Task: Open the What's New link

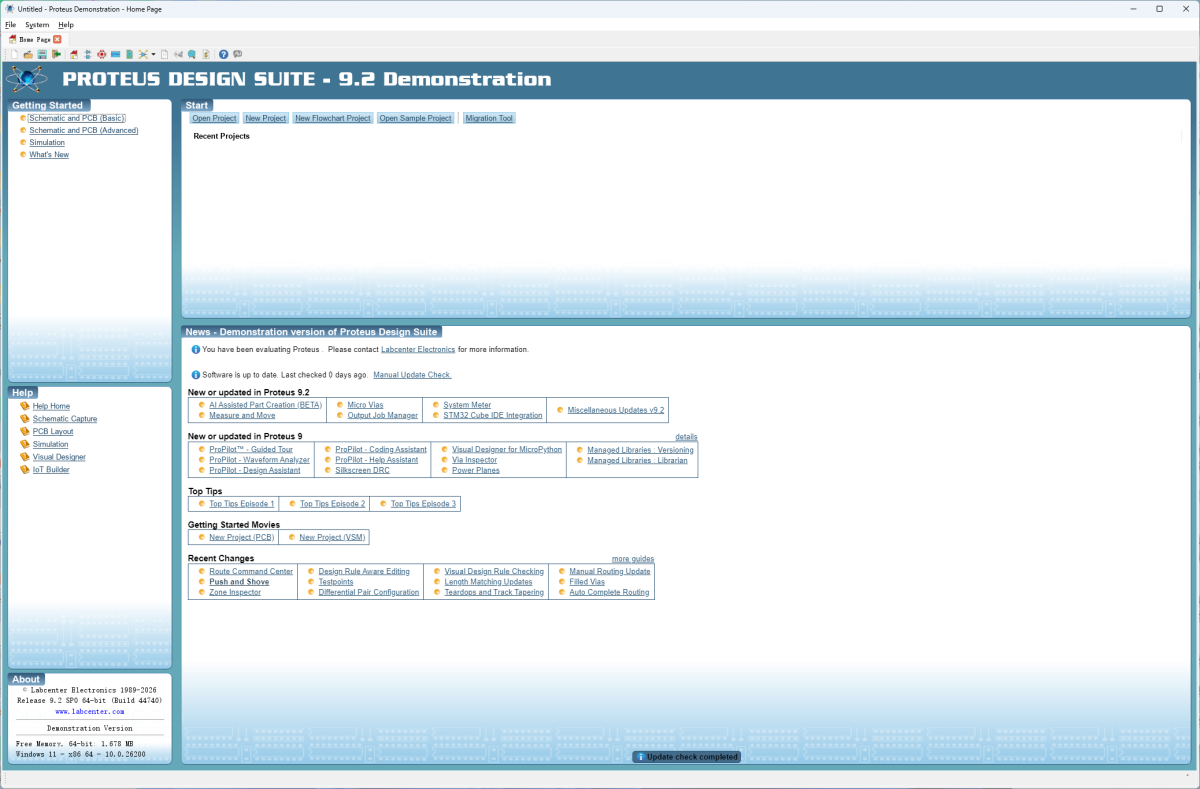Action: click(49, 155)
